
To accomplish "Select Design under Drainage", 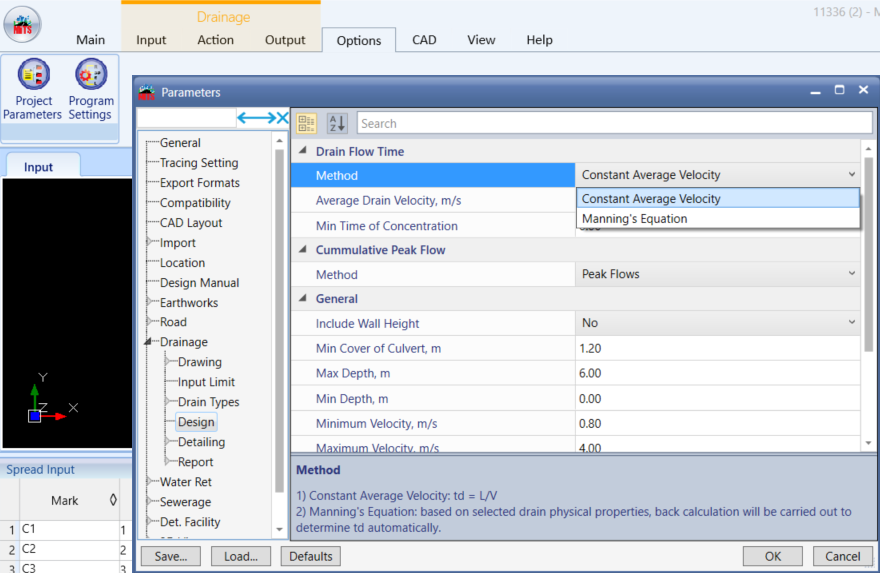I will (x=196, y=421).
